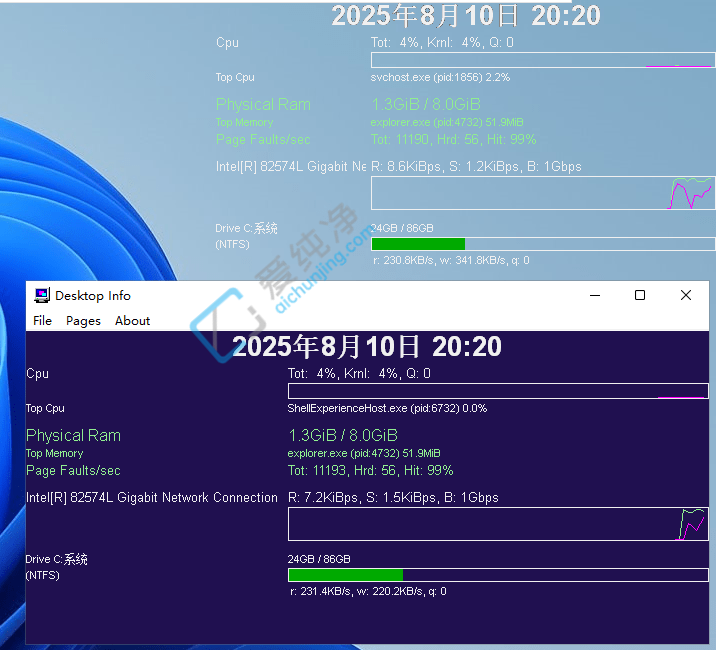
Task: Maximize the Desktop Info window
Action: [640, 296]
